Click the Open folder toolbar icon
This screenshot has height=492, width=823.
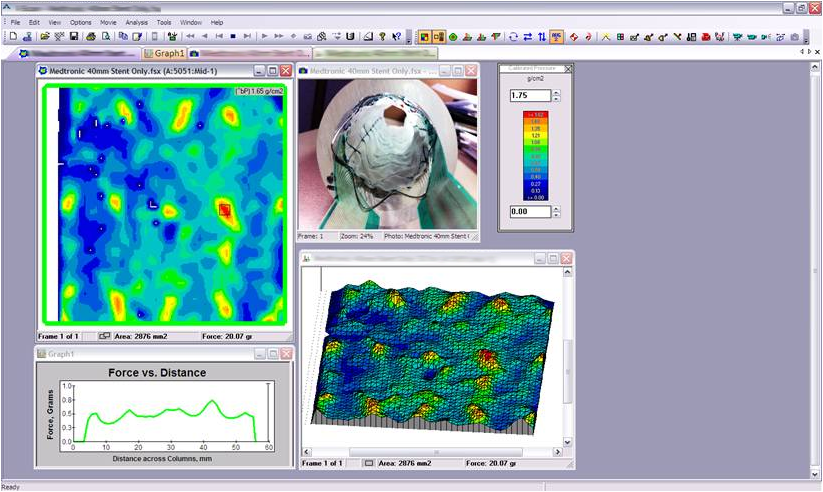click(x=45, y=36)
